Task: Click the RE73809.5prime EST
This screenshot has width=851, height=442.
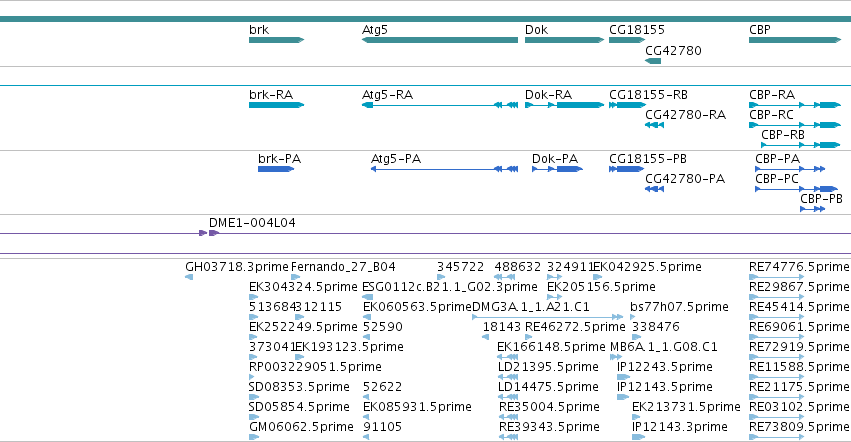Action: (x=776, y=438)
